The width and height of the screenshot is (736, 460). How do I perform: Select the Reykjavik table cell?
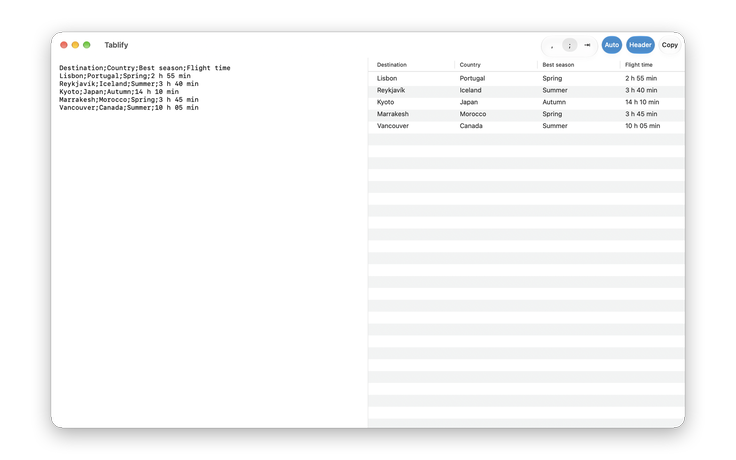point(391,90)
